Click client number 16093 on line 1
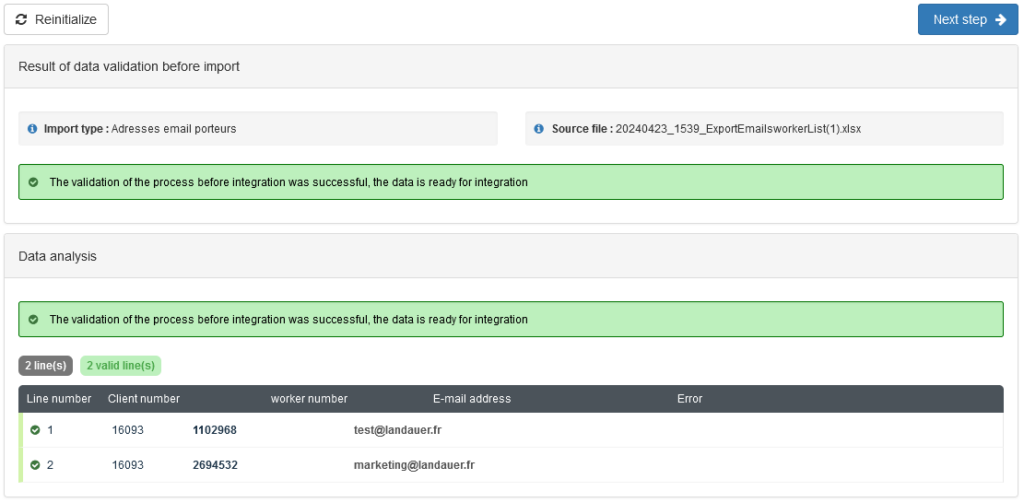Image resolution: width=1024 pixels, height=503 pixels. [128, 430]
